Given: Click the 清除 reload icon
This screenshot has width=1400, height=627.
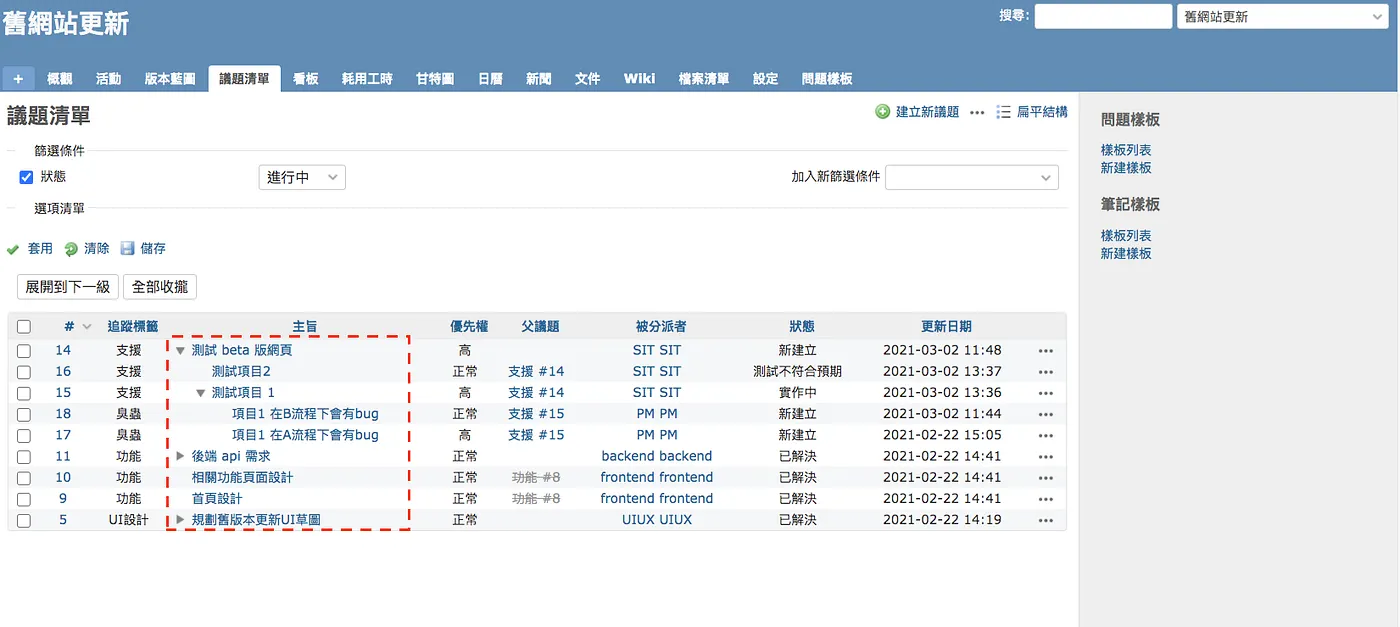Looking at the screenshot, I should 71,249.
